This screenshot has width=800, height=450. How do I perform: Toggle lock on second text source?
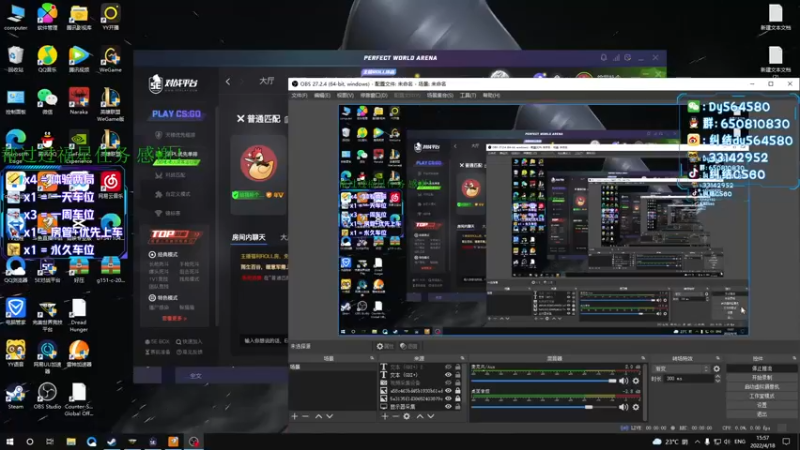point(458,375)
